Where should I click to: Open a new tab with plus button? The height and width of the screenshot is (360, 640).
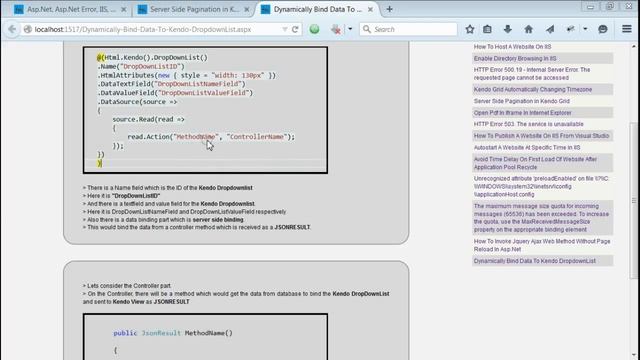tap(389, 9)
